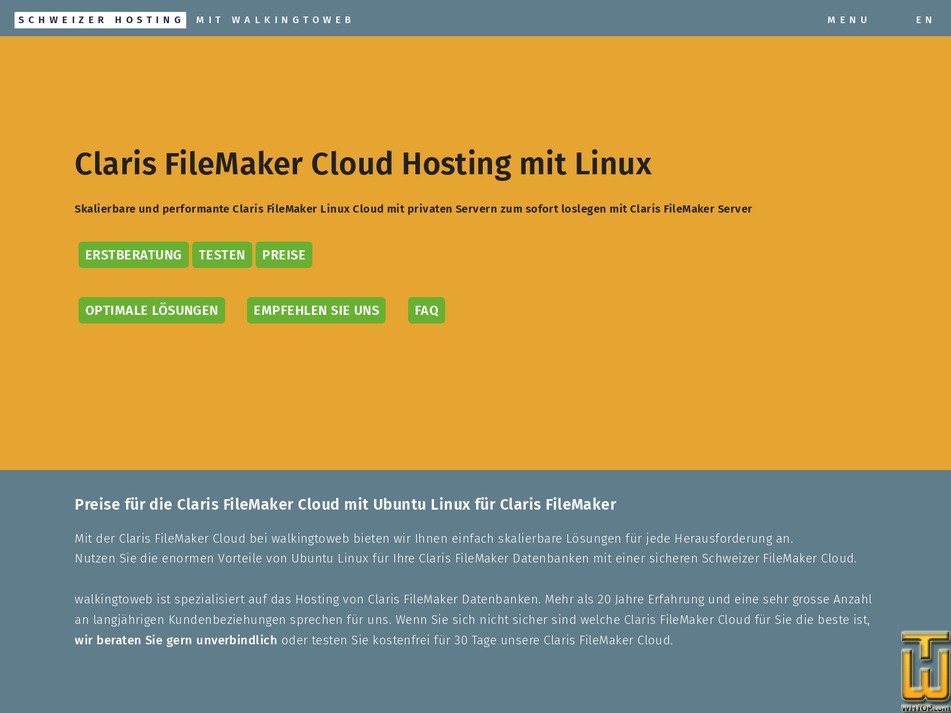Click the dark top navigation bar
Viewport: 951px width, 713px height.
pyautogui.click(x=550, y=19)
